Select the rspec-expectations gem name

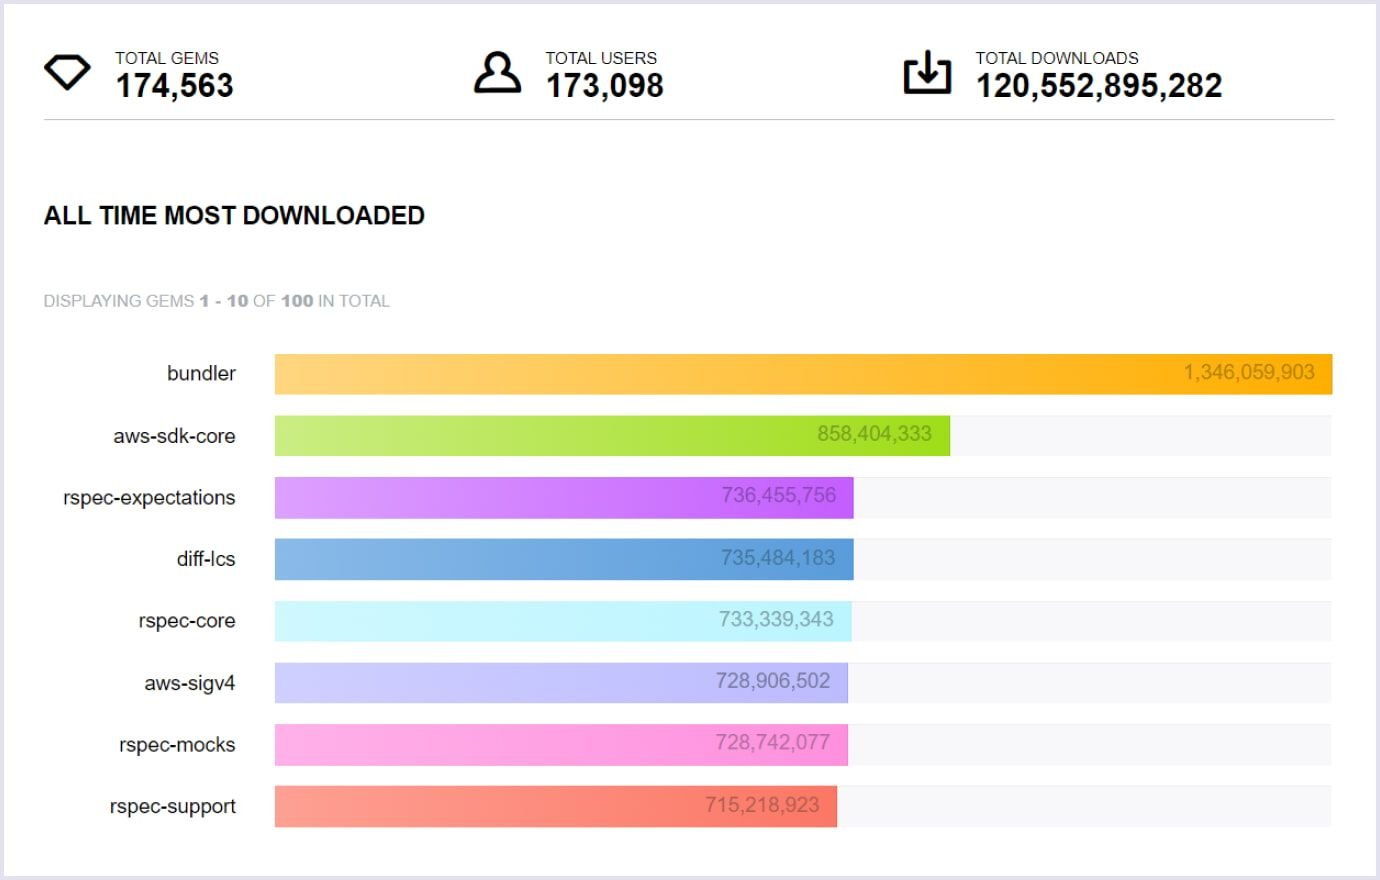point(149,498)
